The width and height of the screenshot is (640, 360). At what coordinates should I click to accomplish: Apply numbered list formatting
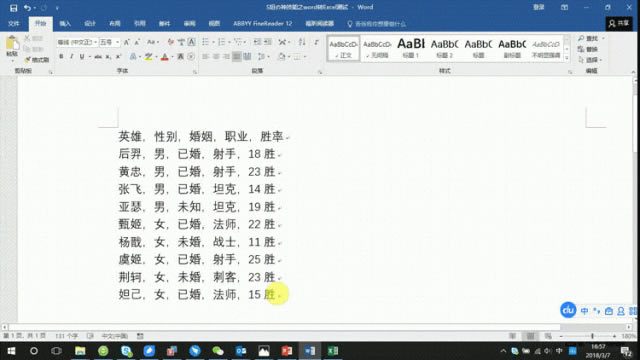click(221, 42)
